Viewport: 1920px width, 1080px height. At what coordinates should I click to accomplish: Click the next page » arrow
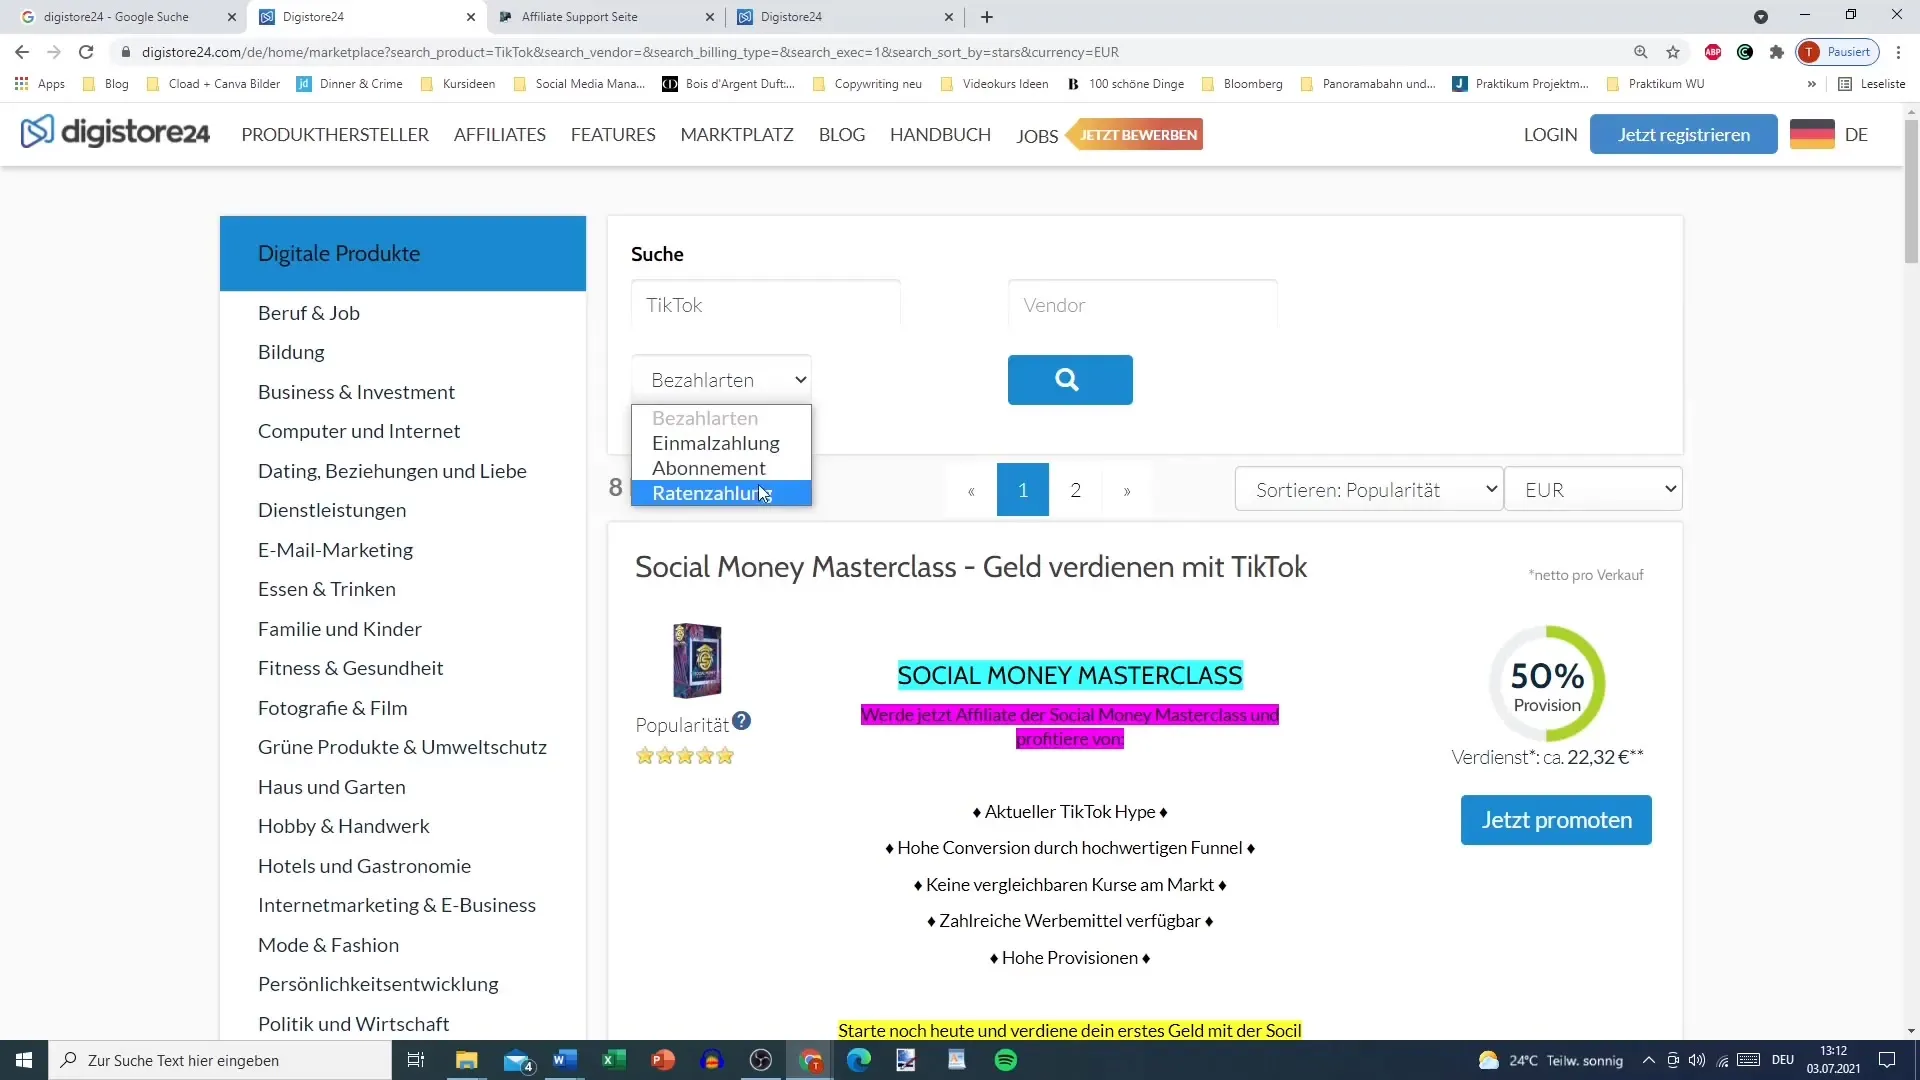click(x=1127, y=490)
